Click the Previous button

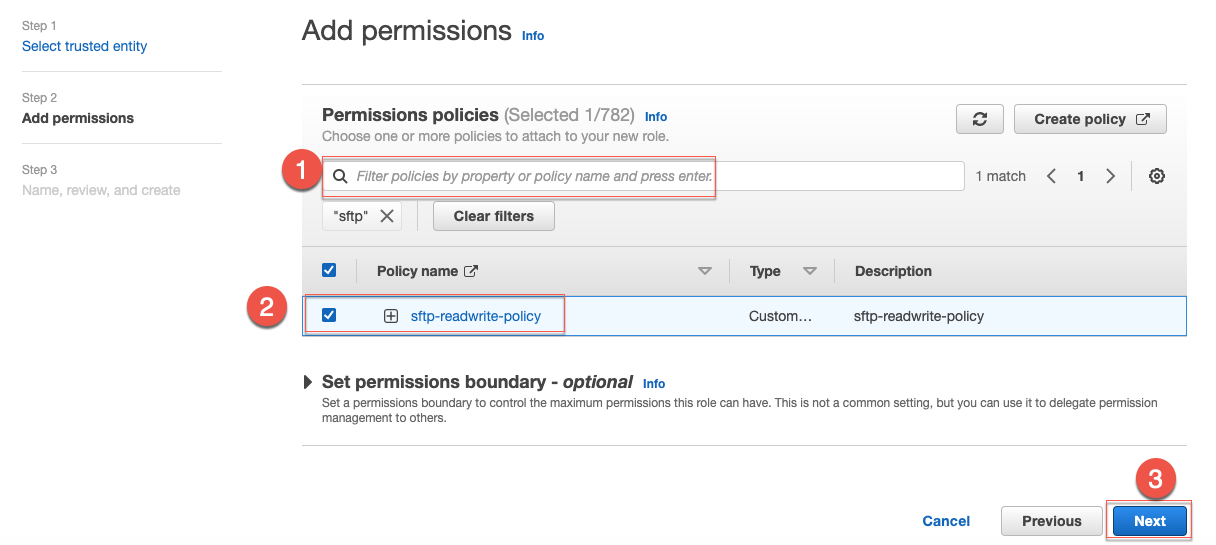[x=1052, y=521]
